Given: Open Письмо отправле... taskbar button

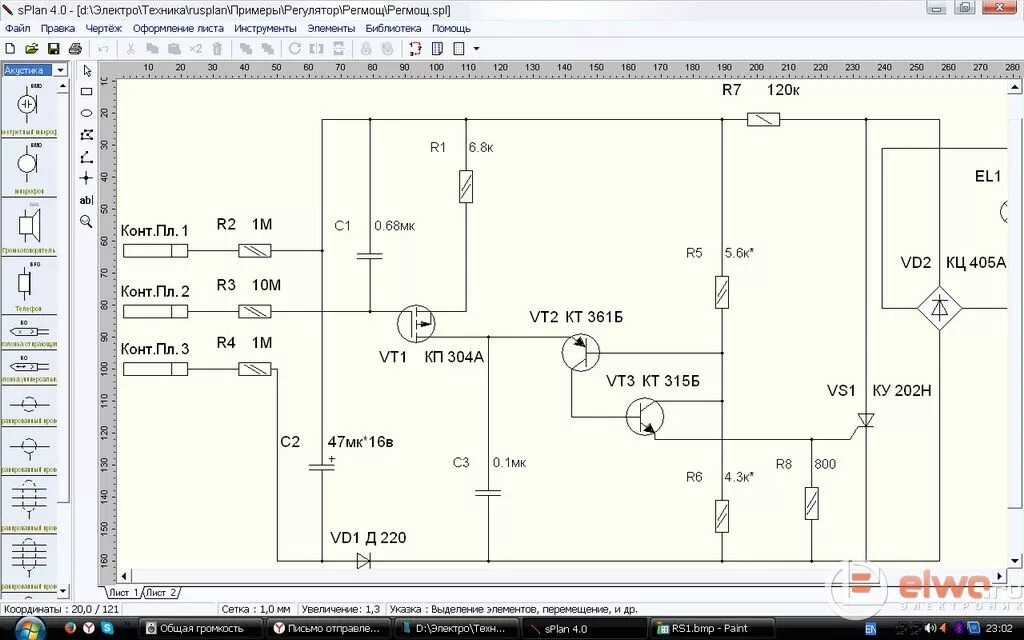Looking at the screenshot, I should [329, 628].
